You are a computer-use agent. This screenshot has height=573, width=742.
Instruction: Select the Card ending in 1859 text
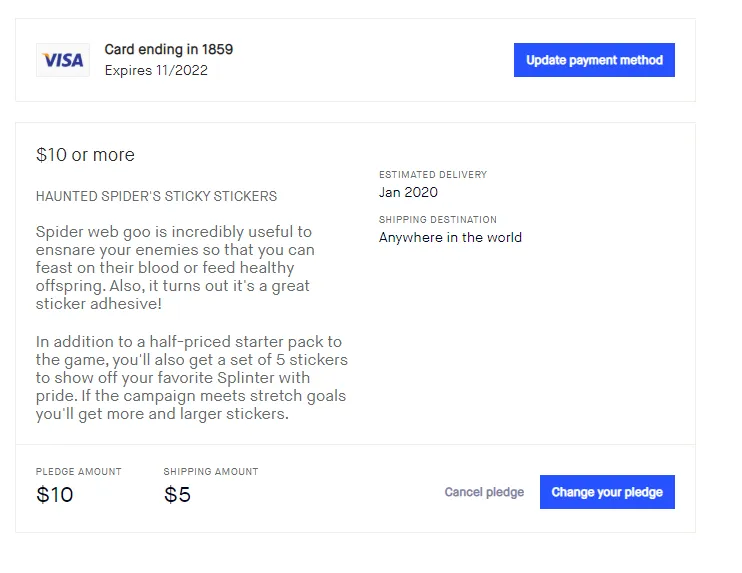(x=168, y=49)
